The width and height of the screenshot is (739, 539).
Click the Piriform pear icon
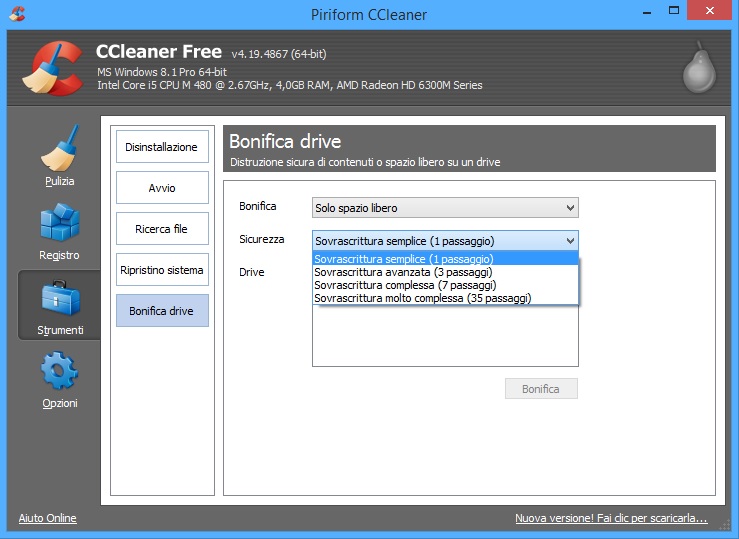tap(700, 68)
